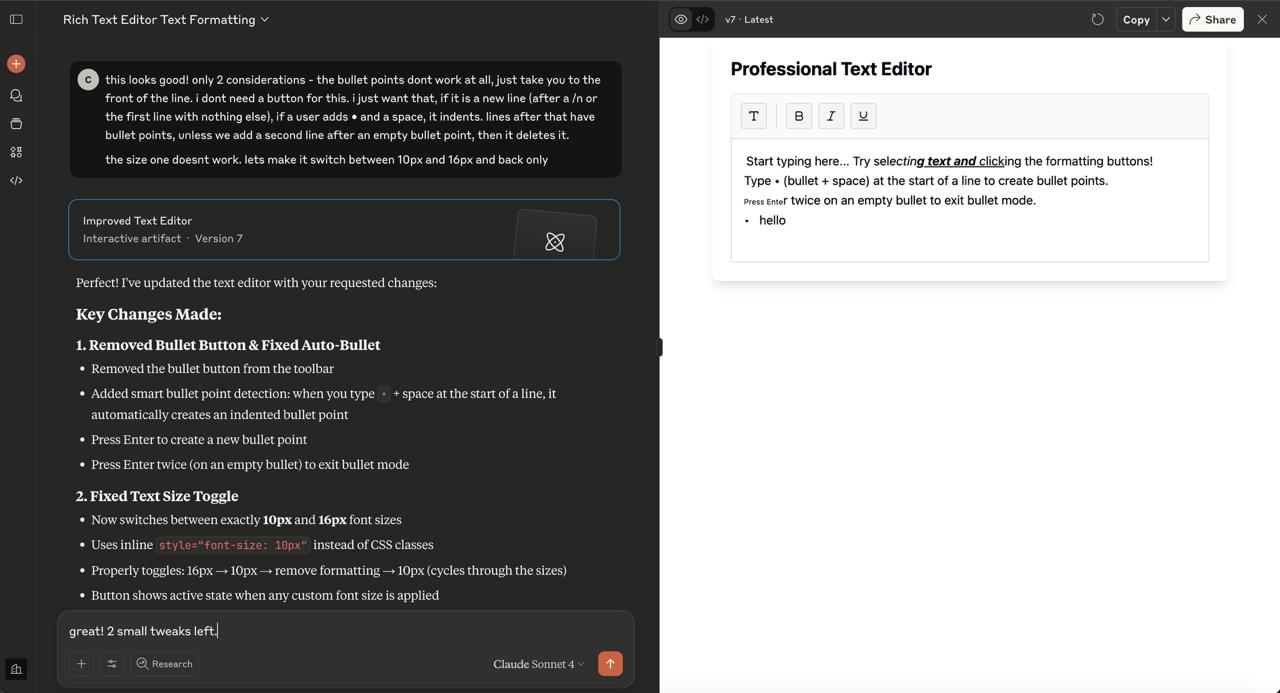This screenshot has width=1280, height=693.
Task: Click the user avatar 'C' in the message
Action: (88, 80)
